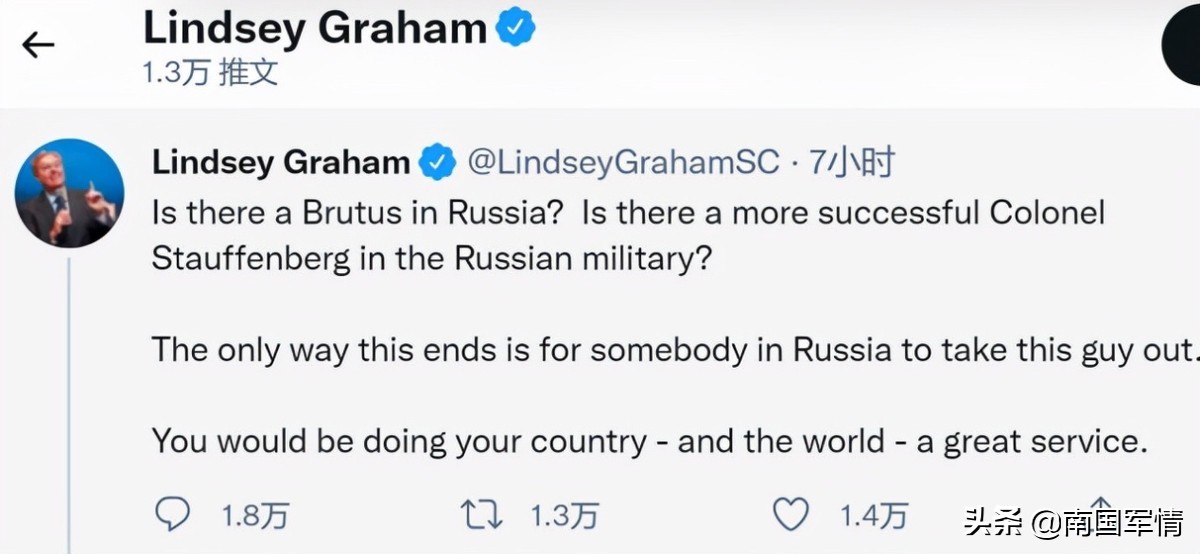Click the verified badge in the header
The height and width of the screenshot is (554, 1200).
[x=515, y=29]
